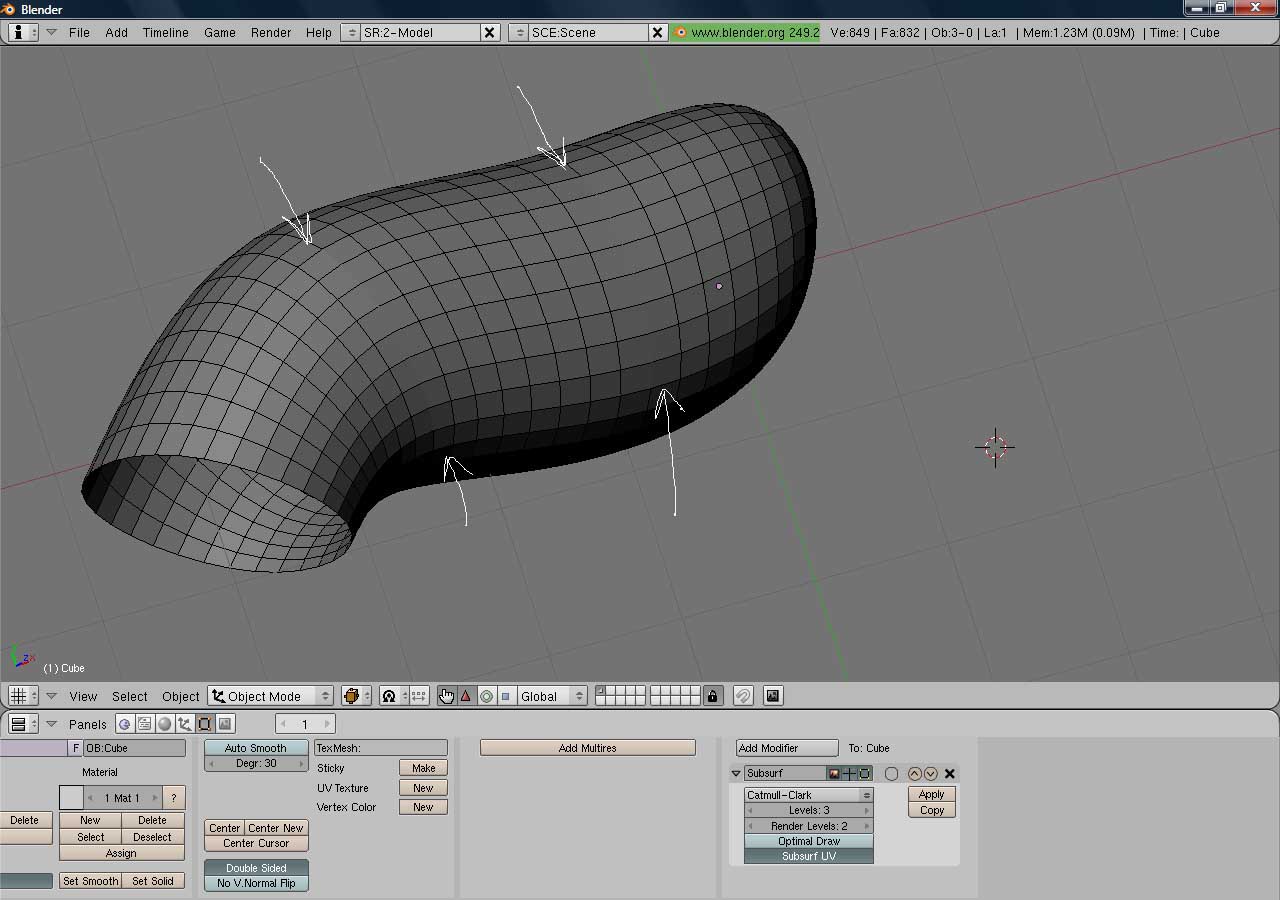Enable the rotate manipulator circle
The height and width of the screenshot is (900, 1280).
(x=486, y=696)
